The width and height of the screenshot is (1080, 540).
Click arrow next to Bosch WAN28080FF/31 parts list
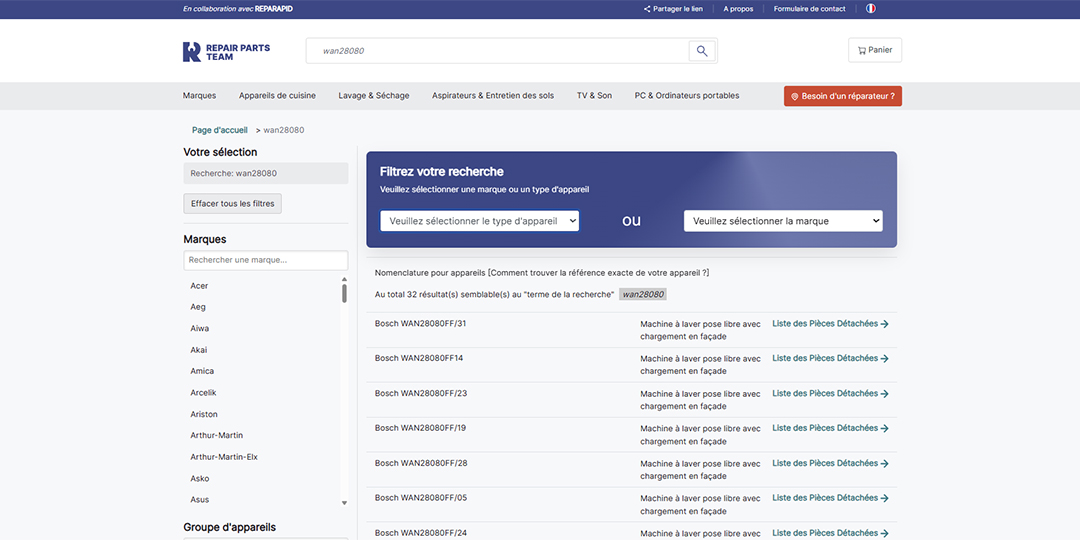click(x=884, y=324)
